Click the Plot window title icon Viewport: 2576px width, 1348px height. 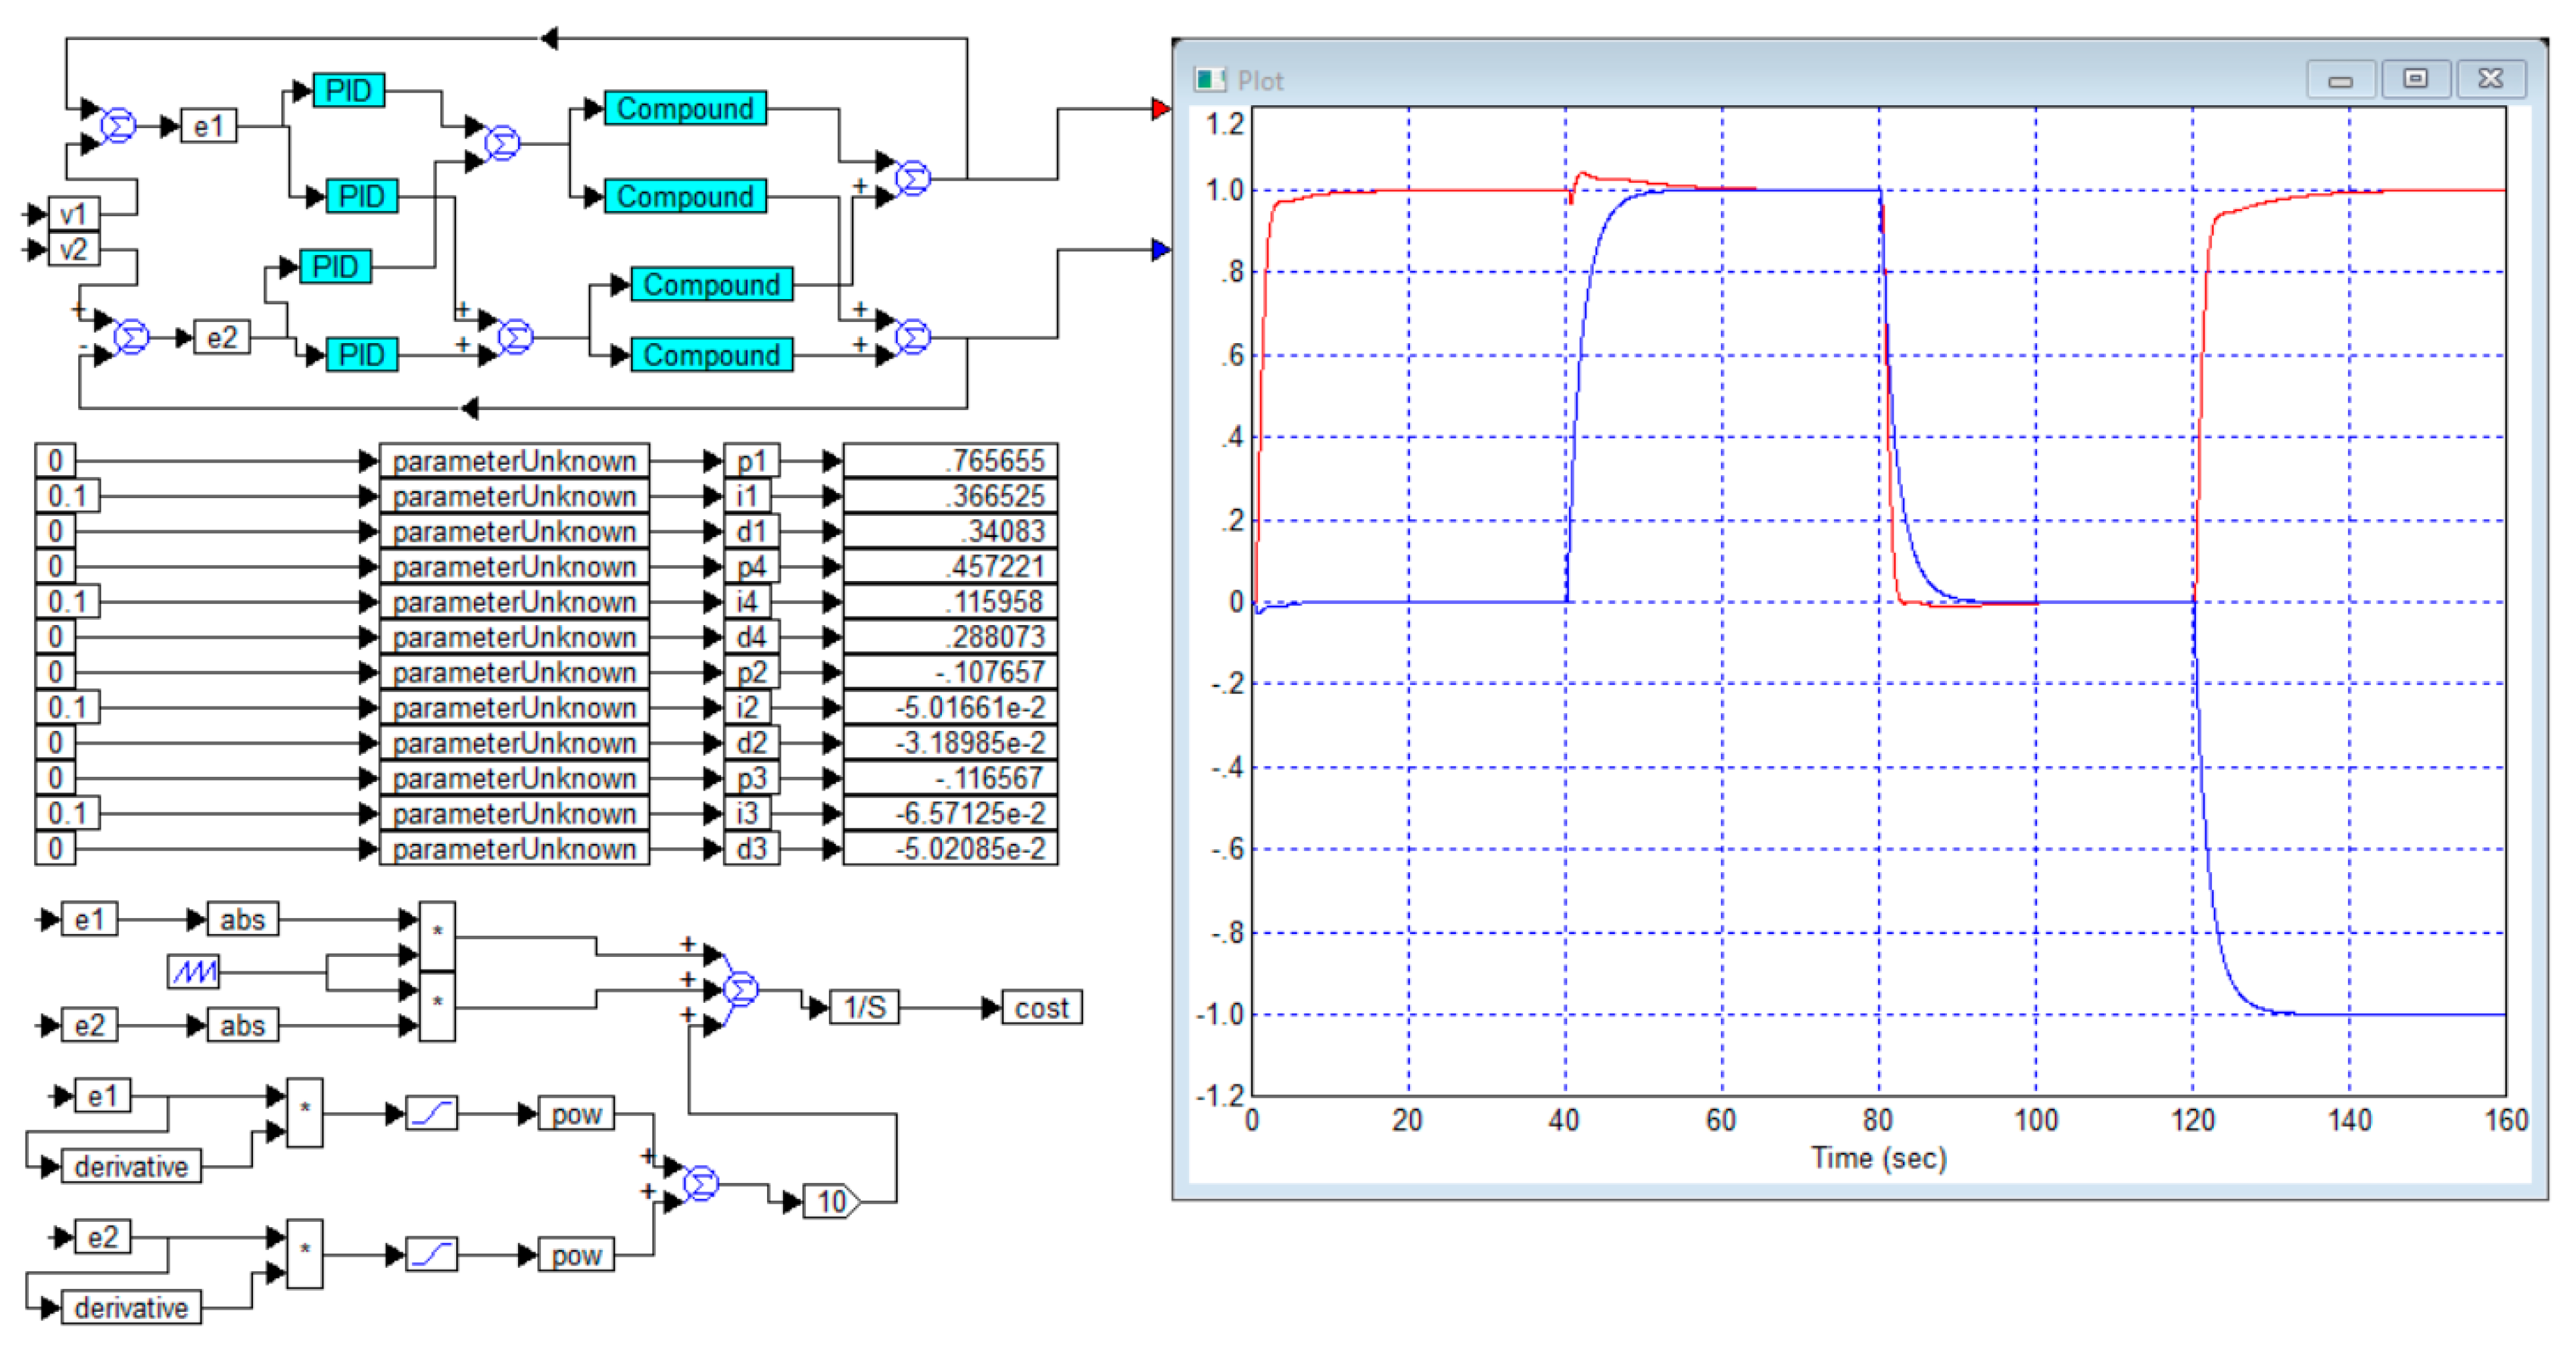1209,80
